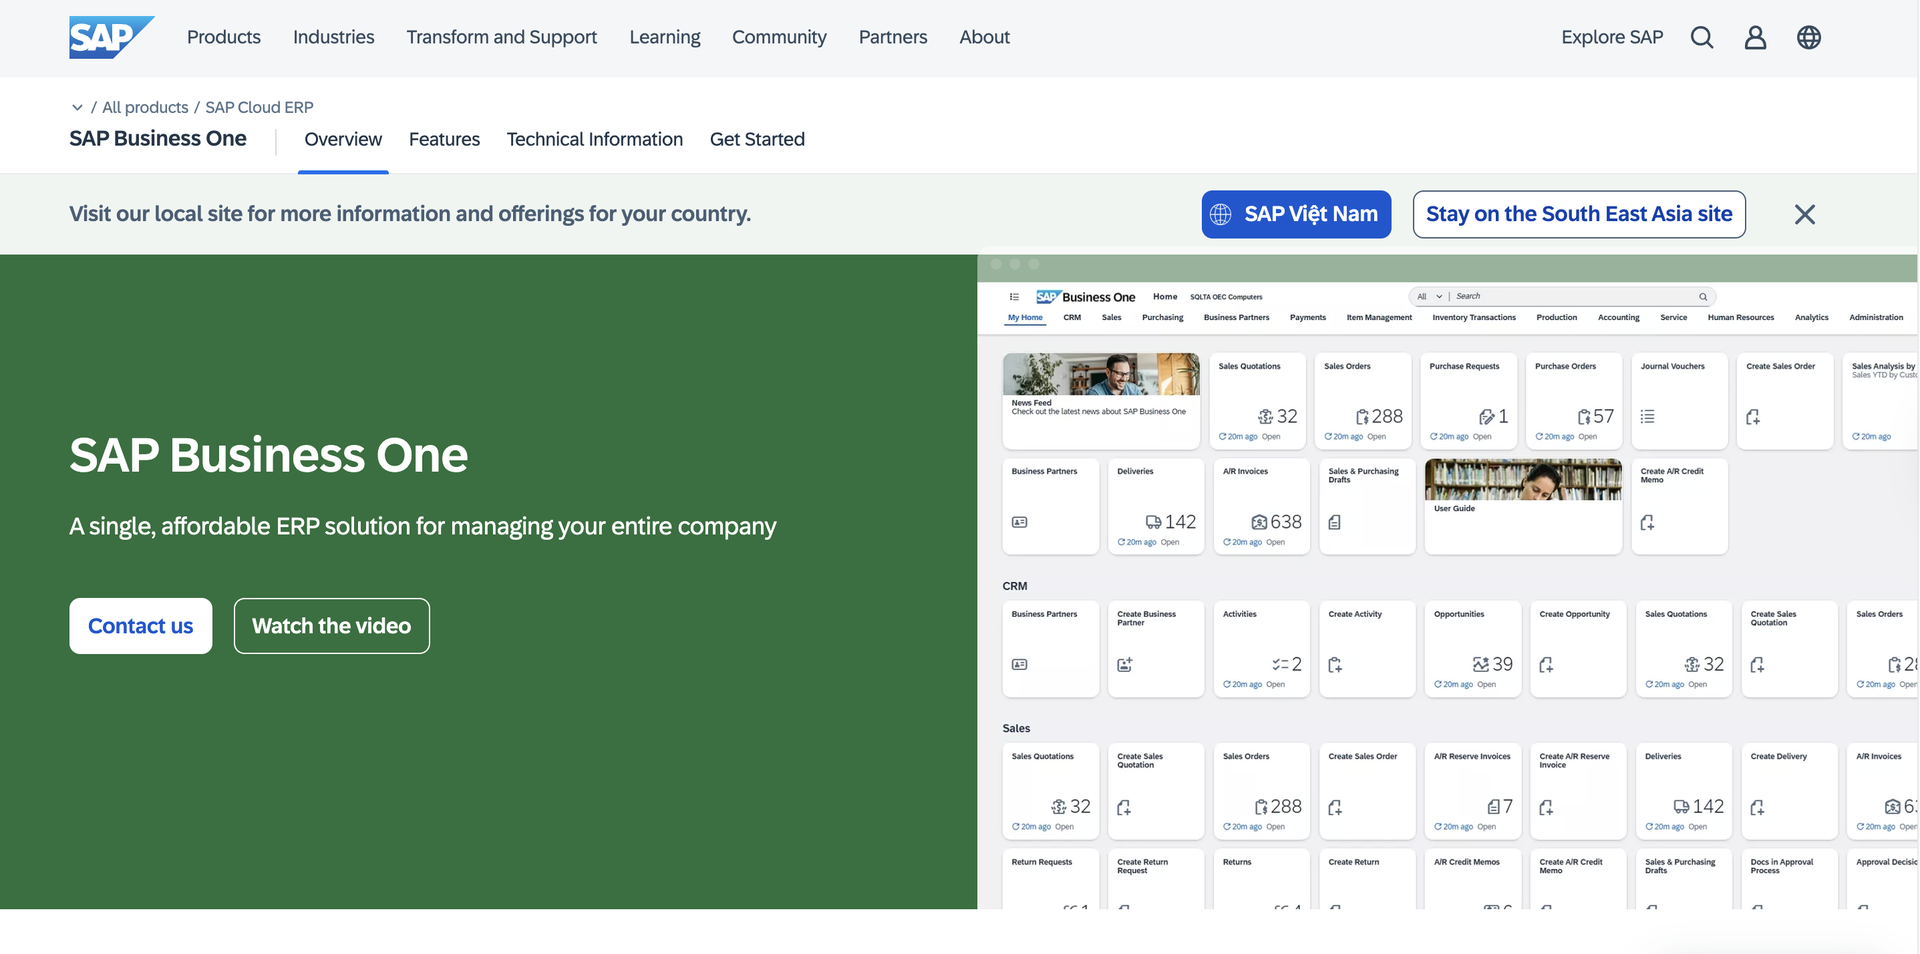Click the SAP logo

110,37
